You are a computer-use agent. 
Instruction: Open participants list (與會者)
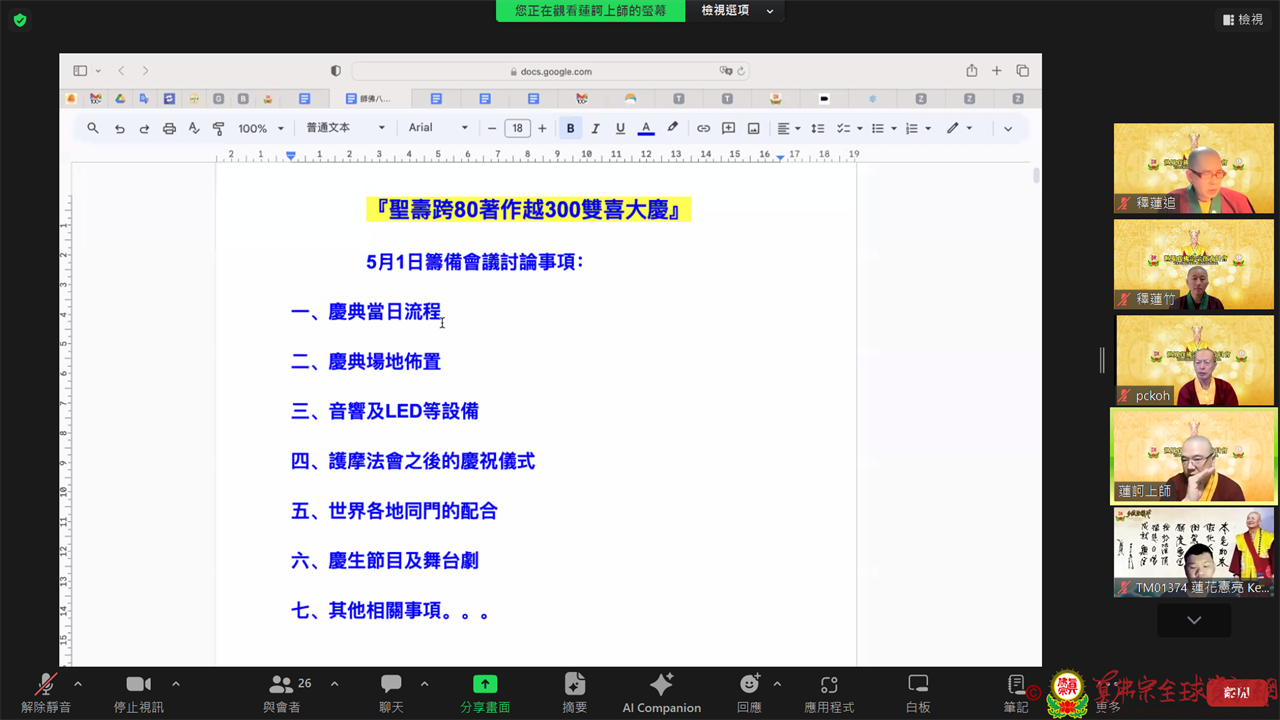tap(282, 692)
